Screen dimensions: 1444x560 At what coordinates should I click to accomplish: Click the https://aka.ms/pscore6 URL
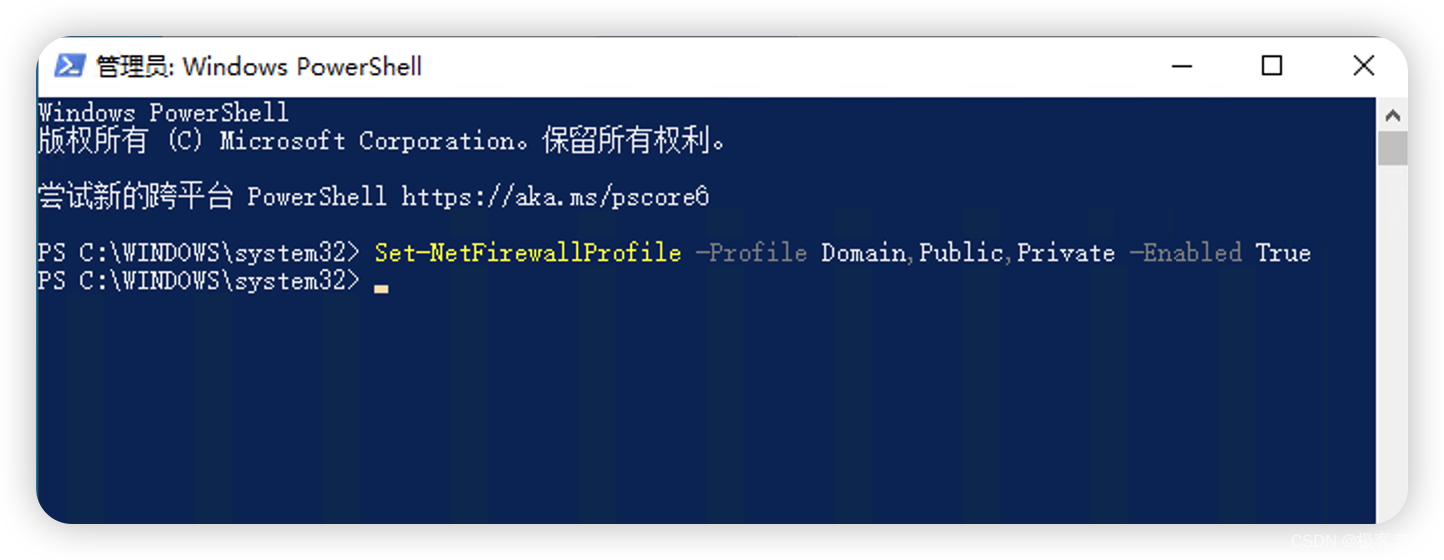tap(555, 196)
